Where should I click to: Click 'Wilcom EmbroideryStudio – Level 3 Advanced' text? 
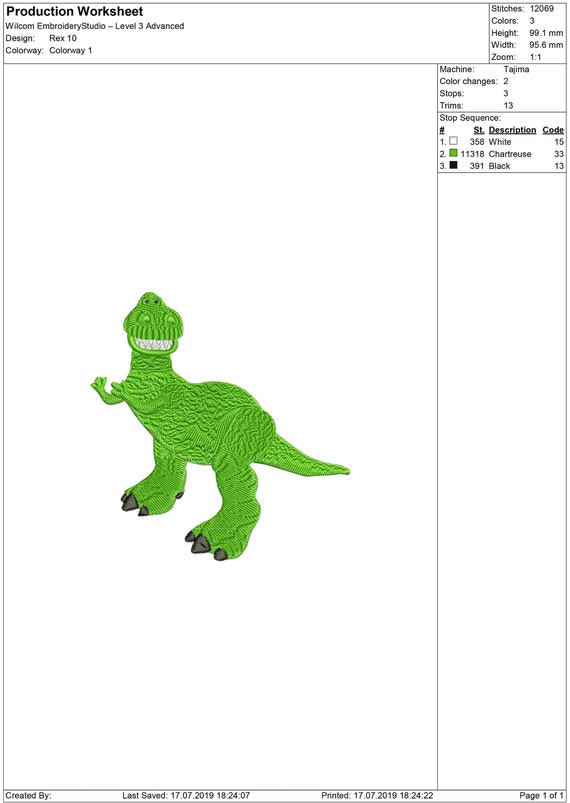coord(95,26)
